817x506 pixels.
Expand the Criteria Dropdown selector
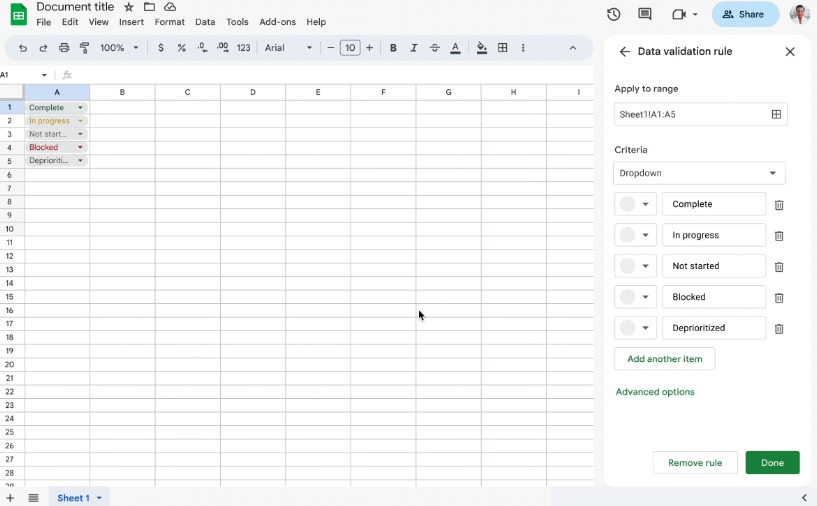pyautogui.click(x=699, y=173)
